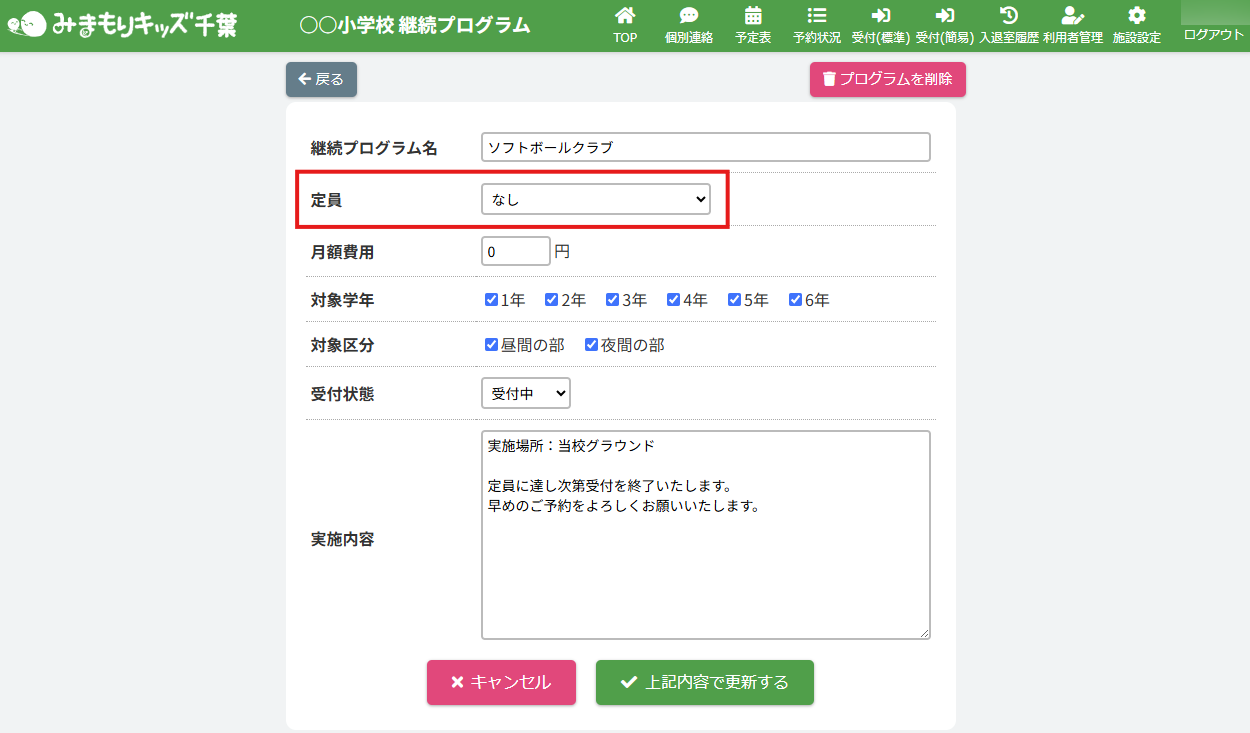Screen dimensions: 1250x733
Task: Open 予約状況 list icon
Action: pyautogui.click(x=816, y=16)
